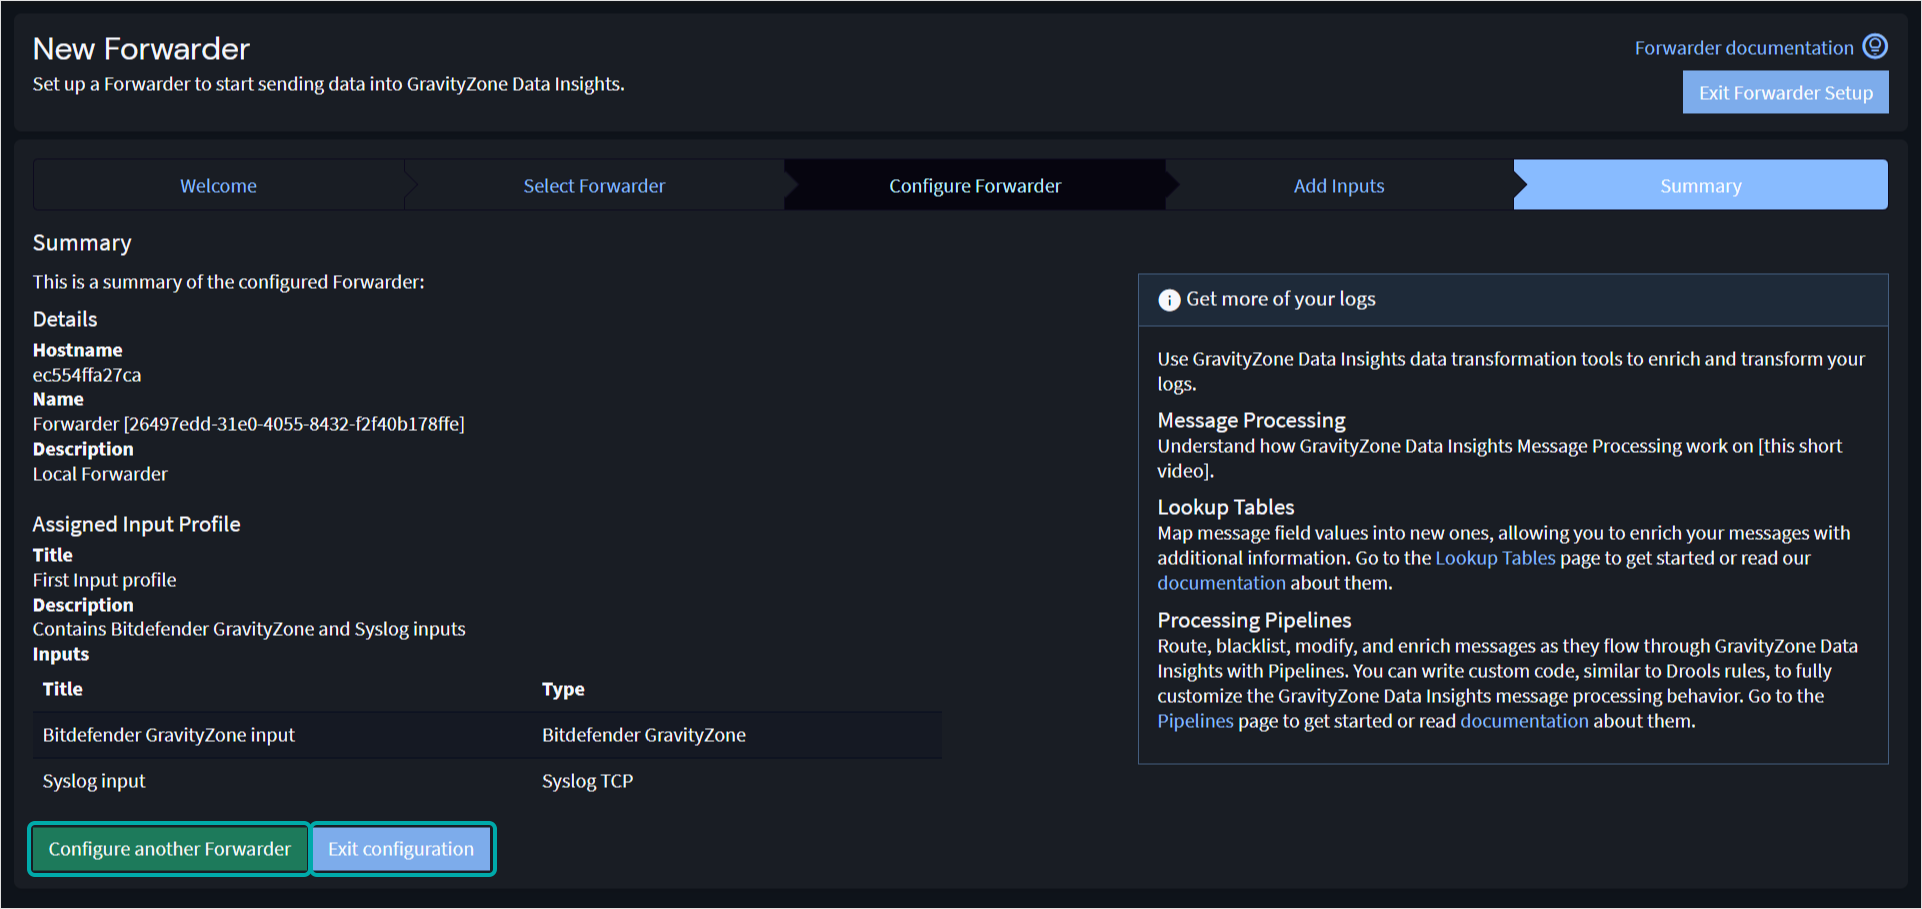Open the Pipelines documentation link
Viewport: 1922px width, 909px height.
pyautogui.click(x=1524, y=721)
